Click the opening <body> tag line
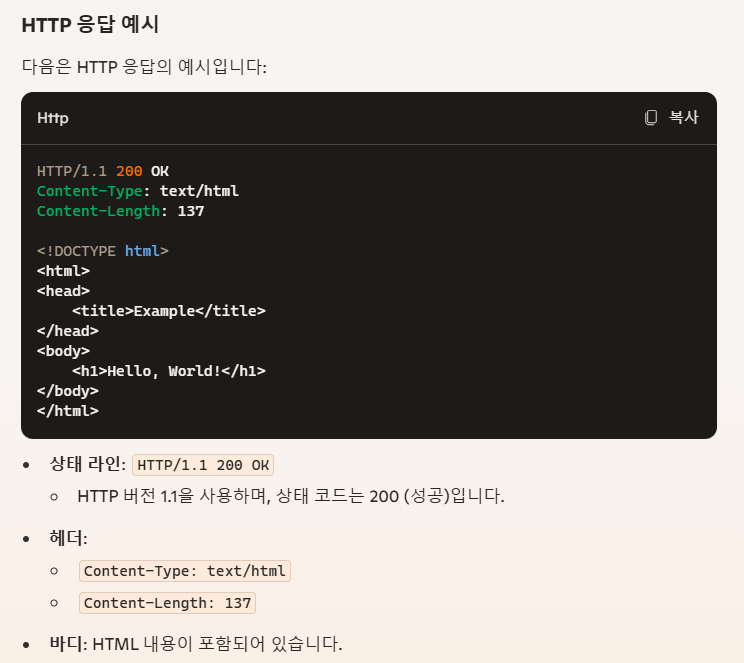Screen dimensions: 744x663 pos(64,351)
